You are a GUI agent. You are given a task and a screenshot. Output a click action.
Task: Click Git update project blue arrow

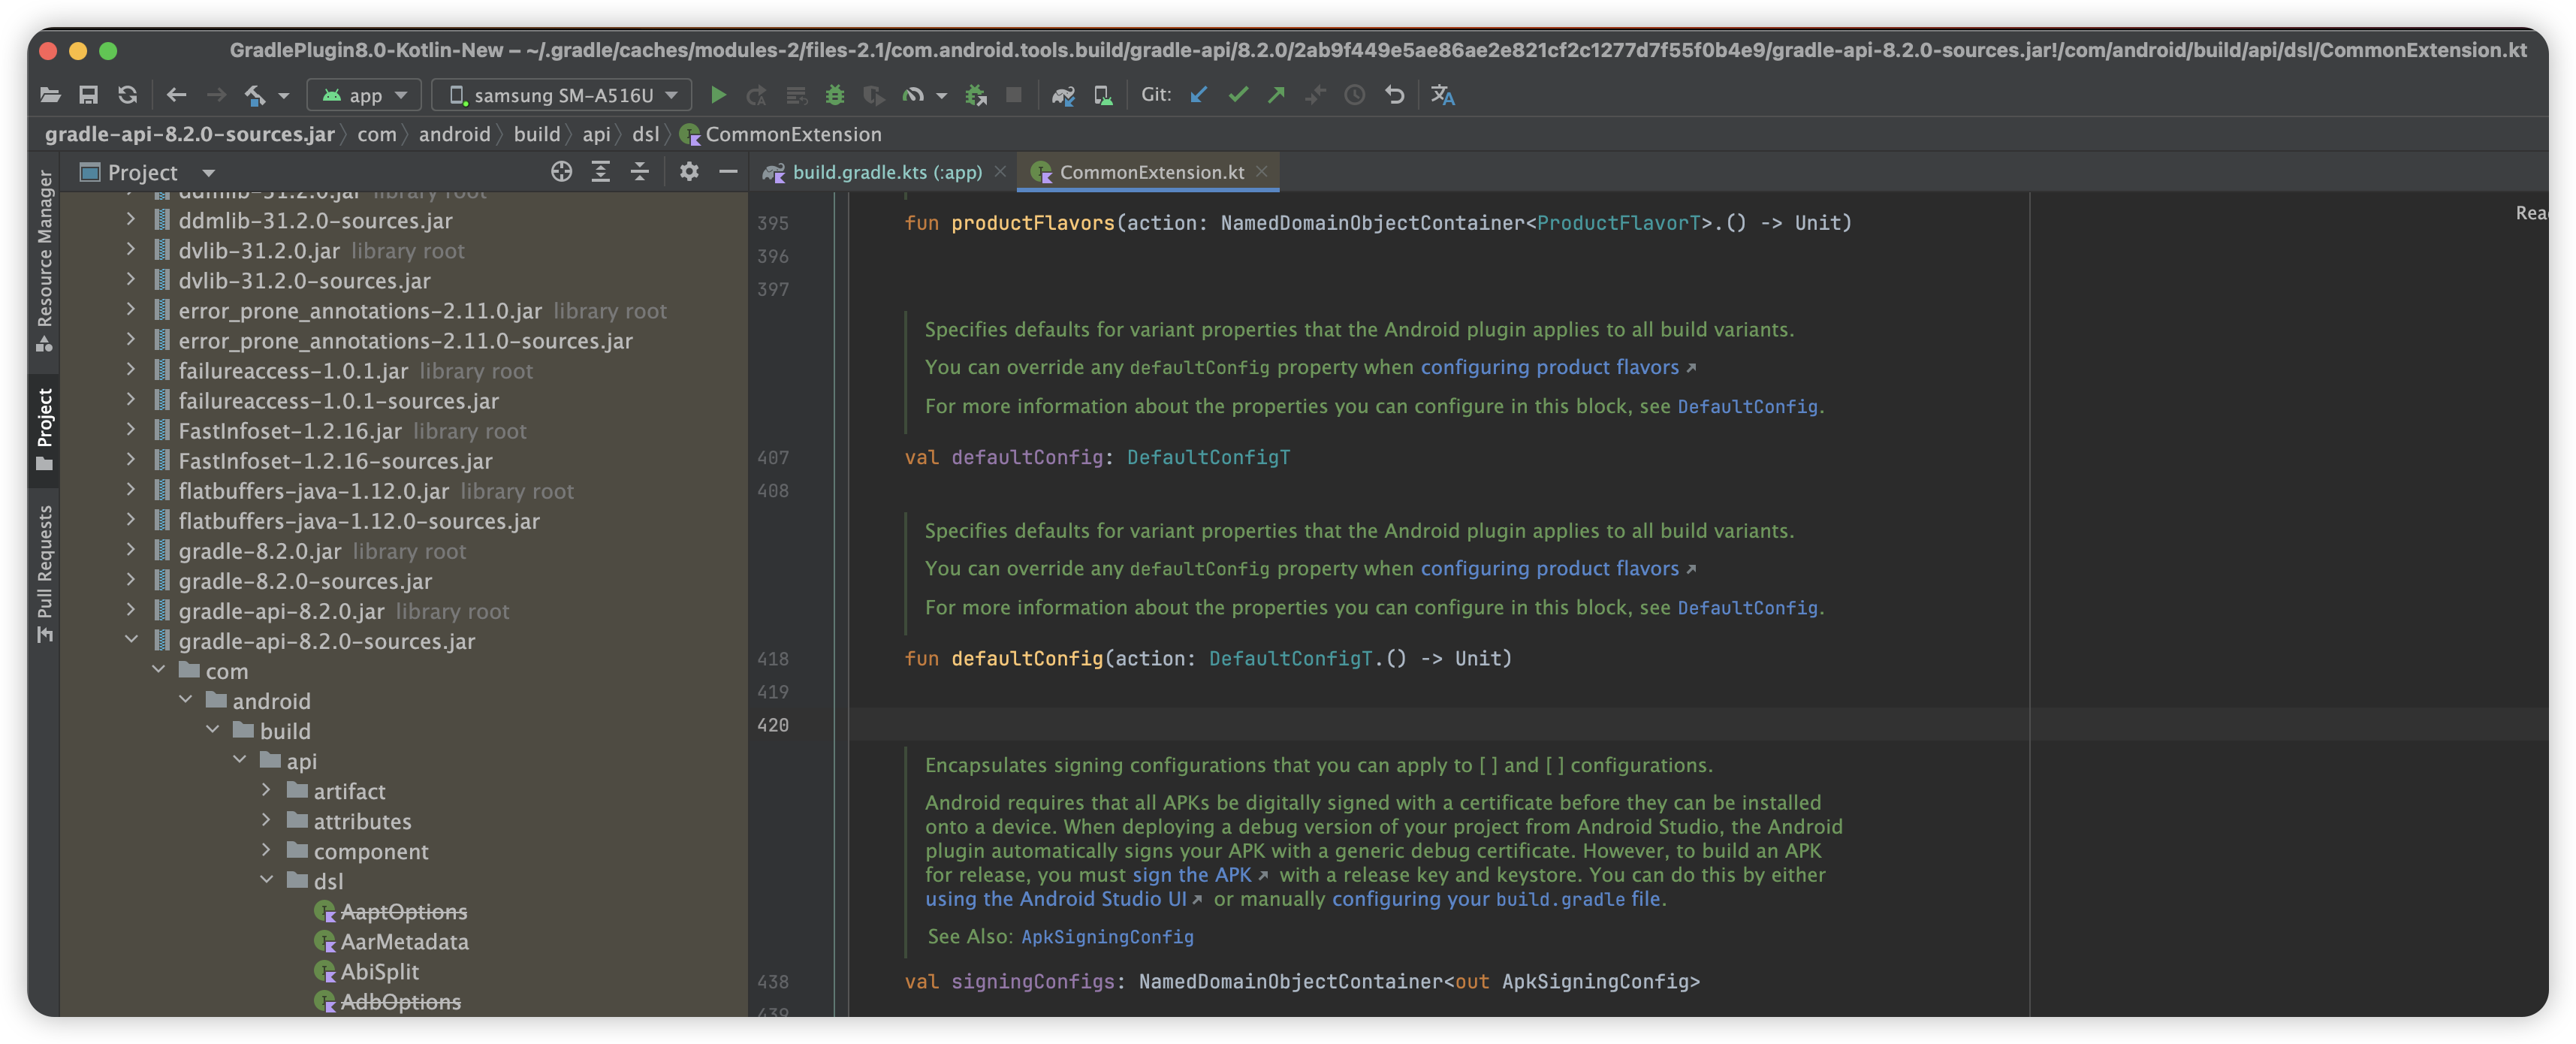(x=1198, y=95)
